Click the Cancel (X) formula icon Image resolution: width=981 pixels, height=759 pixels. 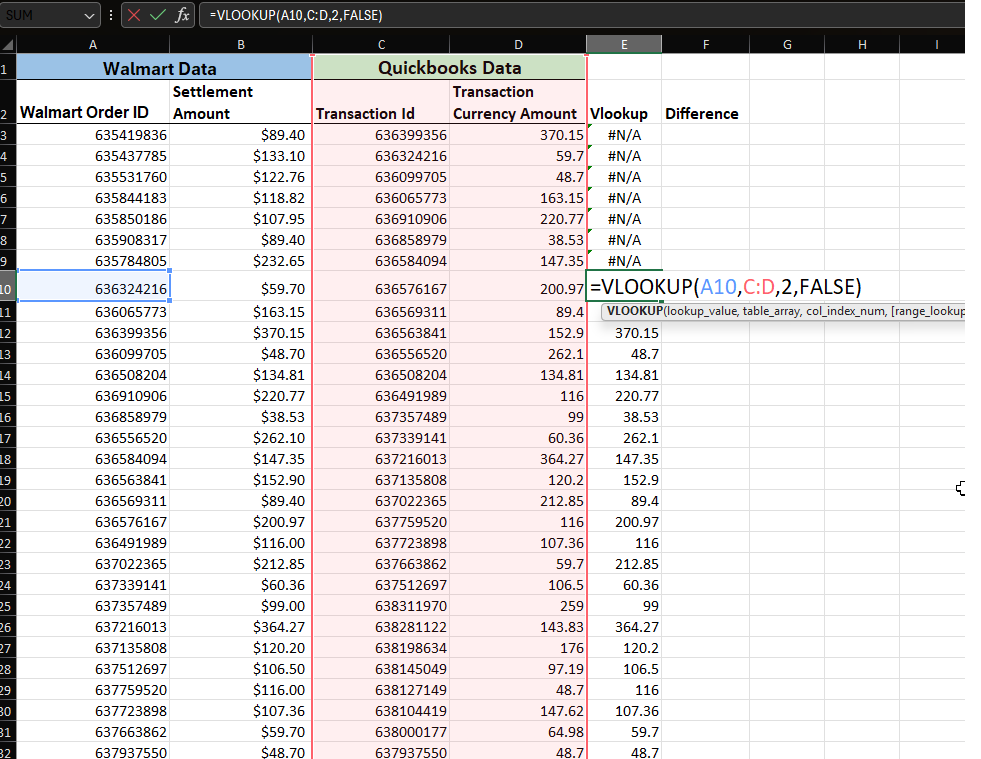tap(134, 15)
